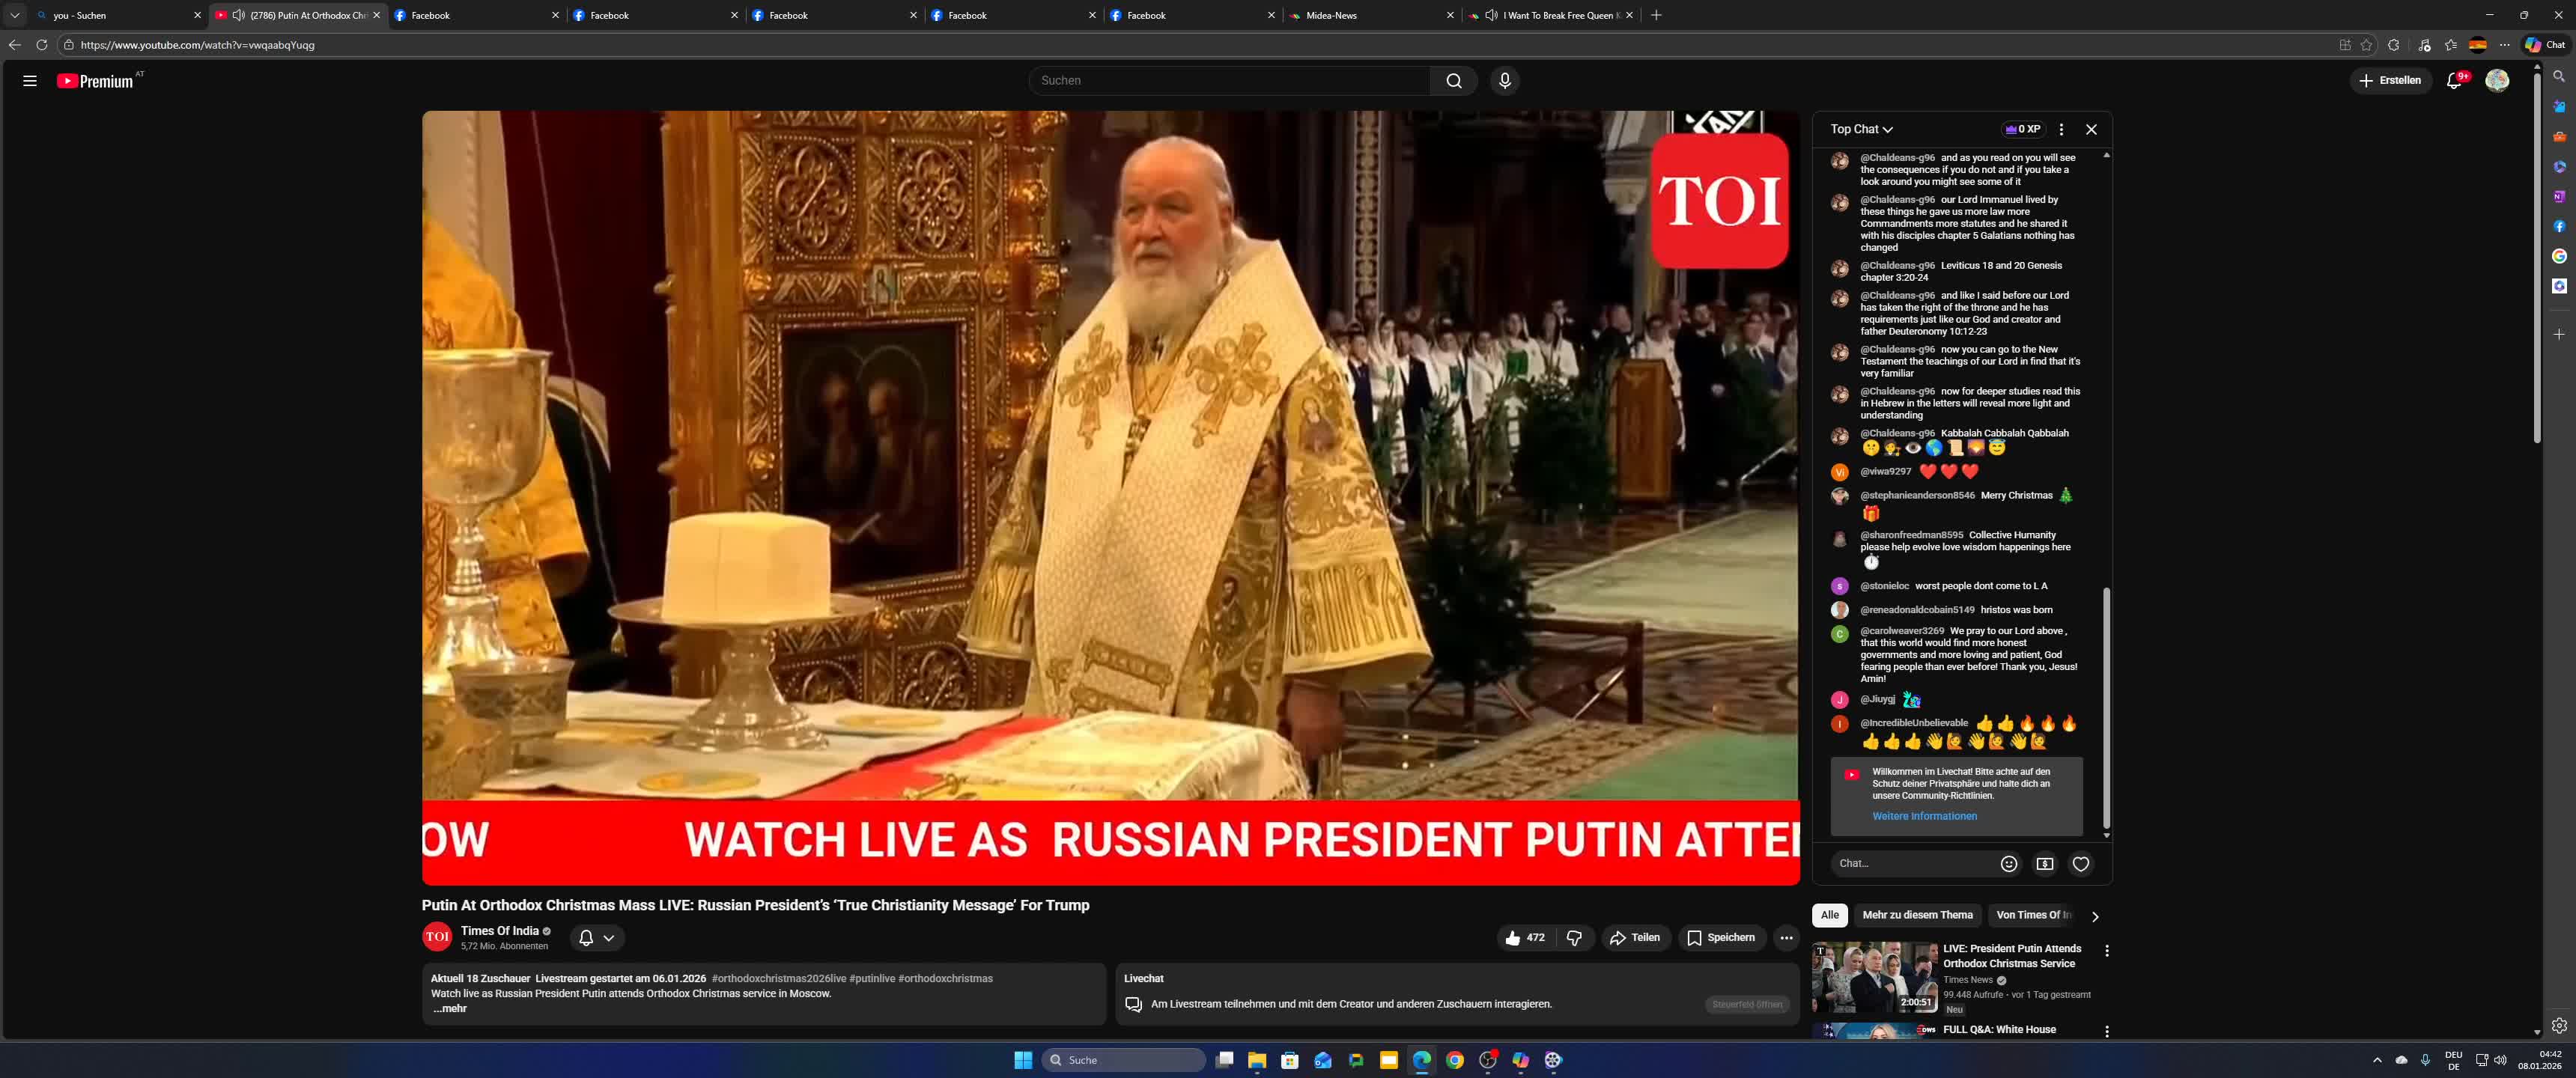The width and height of the screenshot is (2576, 1078).
Task: Open the subscription notification bell dropdown
Action: click(597, 937)
